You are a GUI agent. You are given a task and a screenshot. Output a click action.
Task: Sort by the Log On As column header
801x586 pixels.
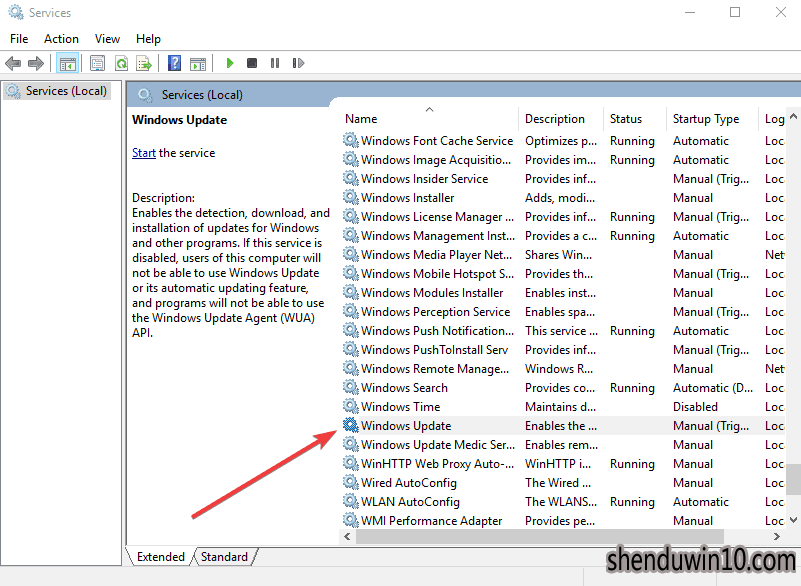[772, 119]
